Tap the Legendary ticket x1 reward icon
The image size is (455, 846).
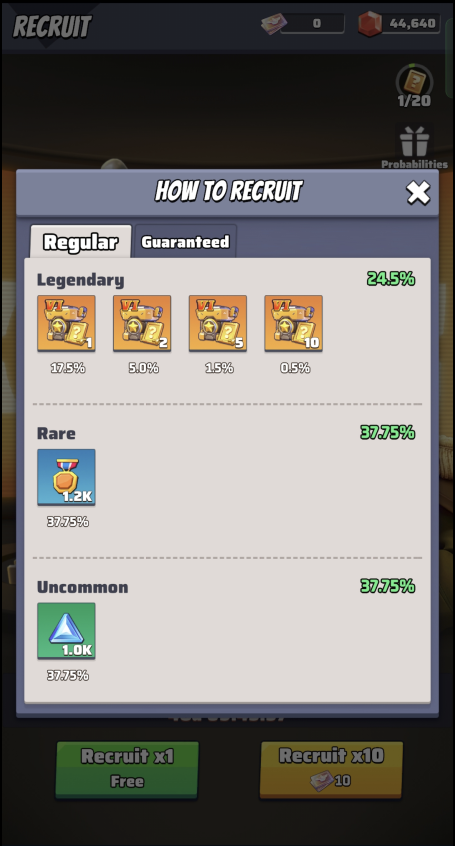click(66, 323)
